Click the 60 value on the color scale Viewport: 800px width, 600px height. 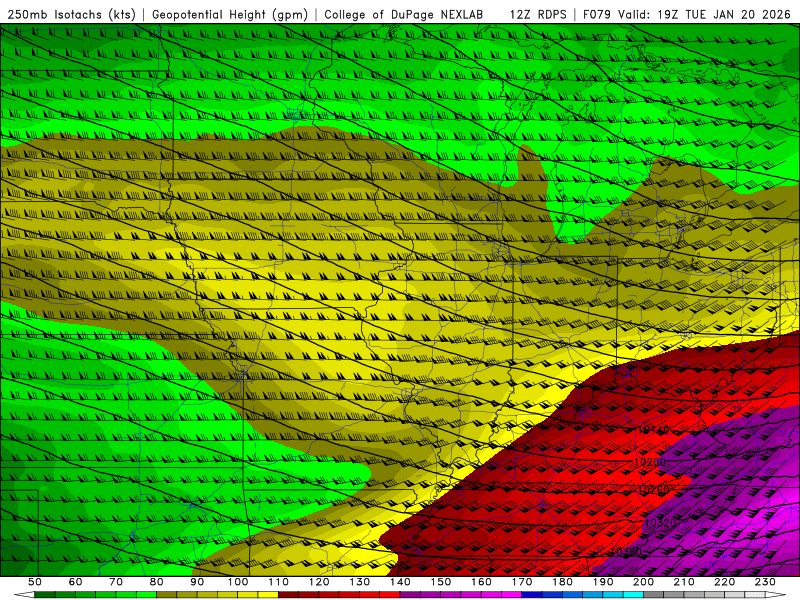pos(76,582)
